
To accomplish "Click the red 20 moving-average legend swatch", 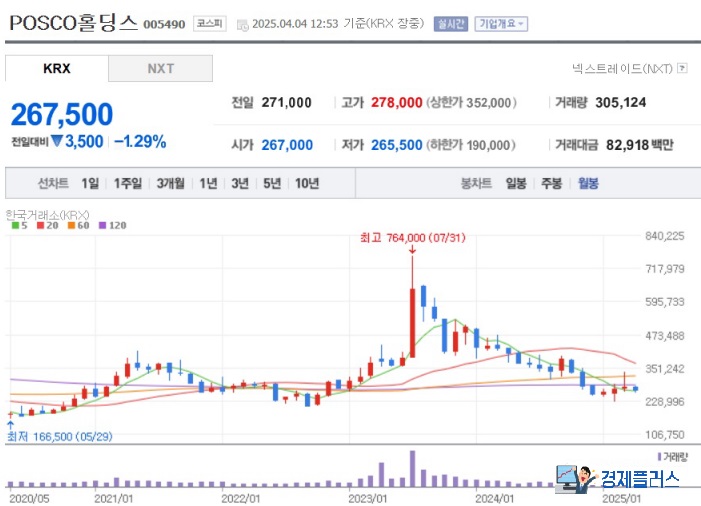I will click(40, 225).
